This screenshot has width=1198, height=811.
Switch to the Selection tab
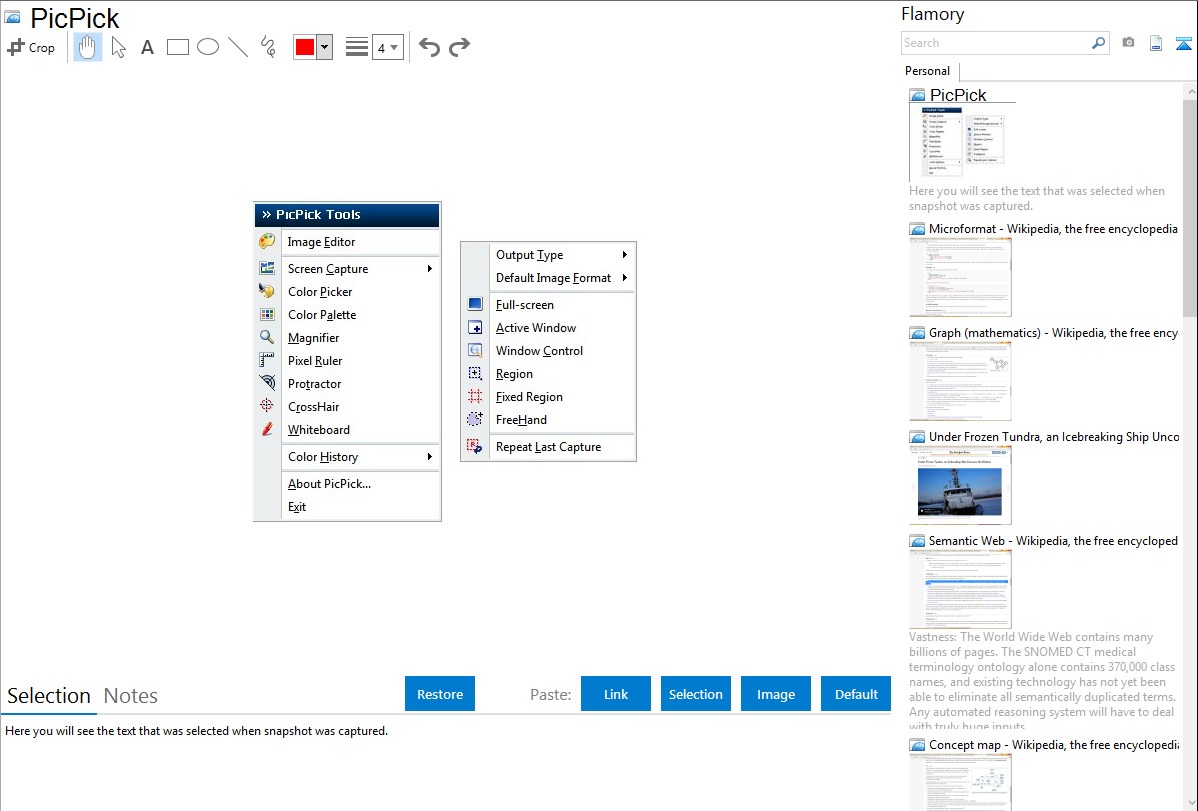click(x=49, y=696)
